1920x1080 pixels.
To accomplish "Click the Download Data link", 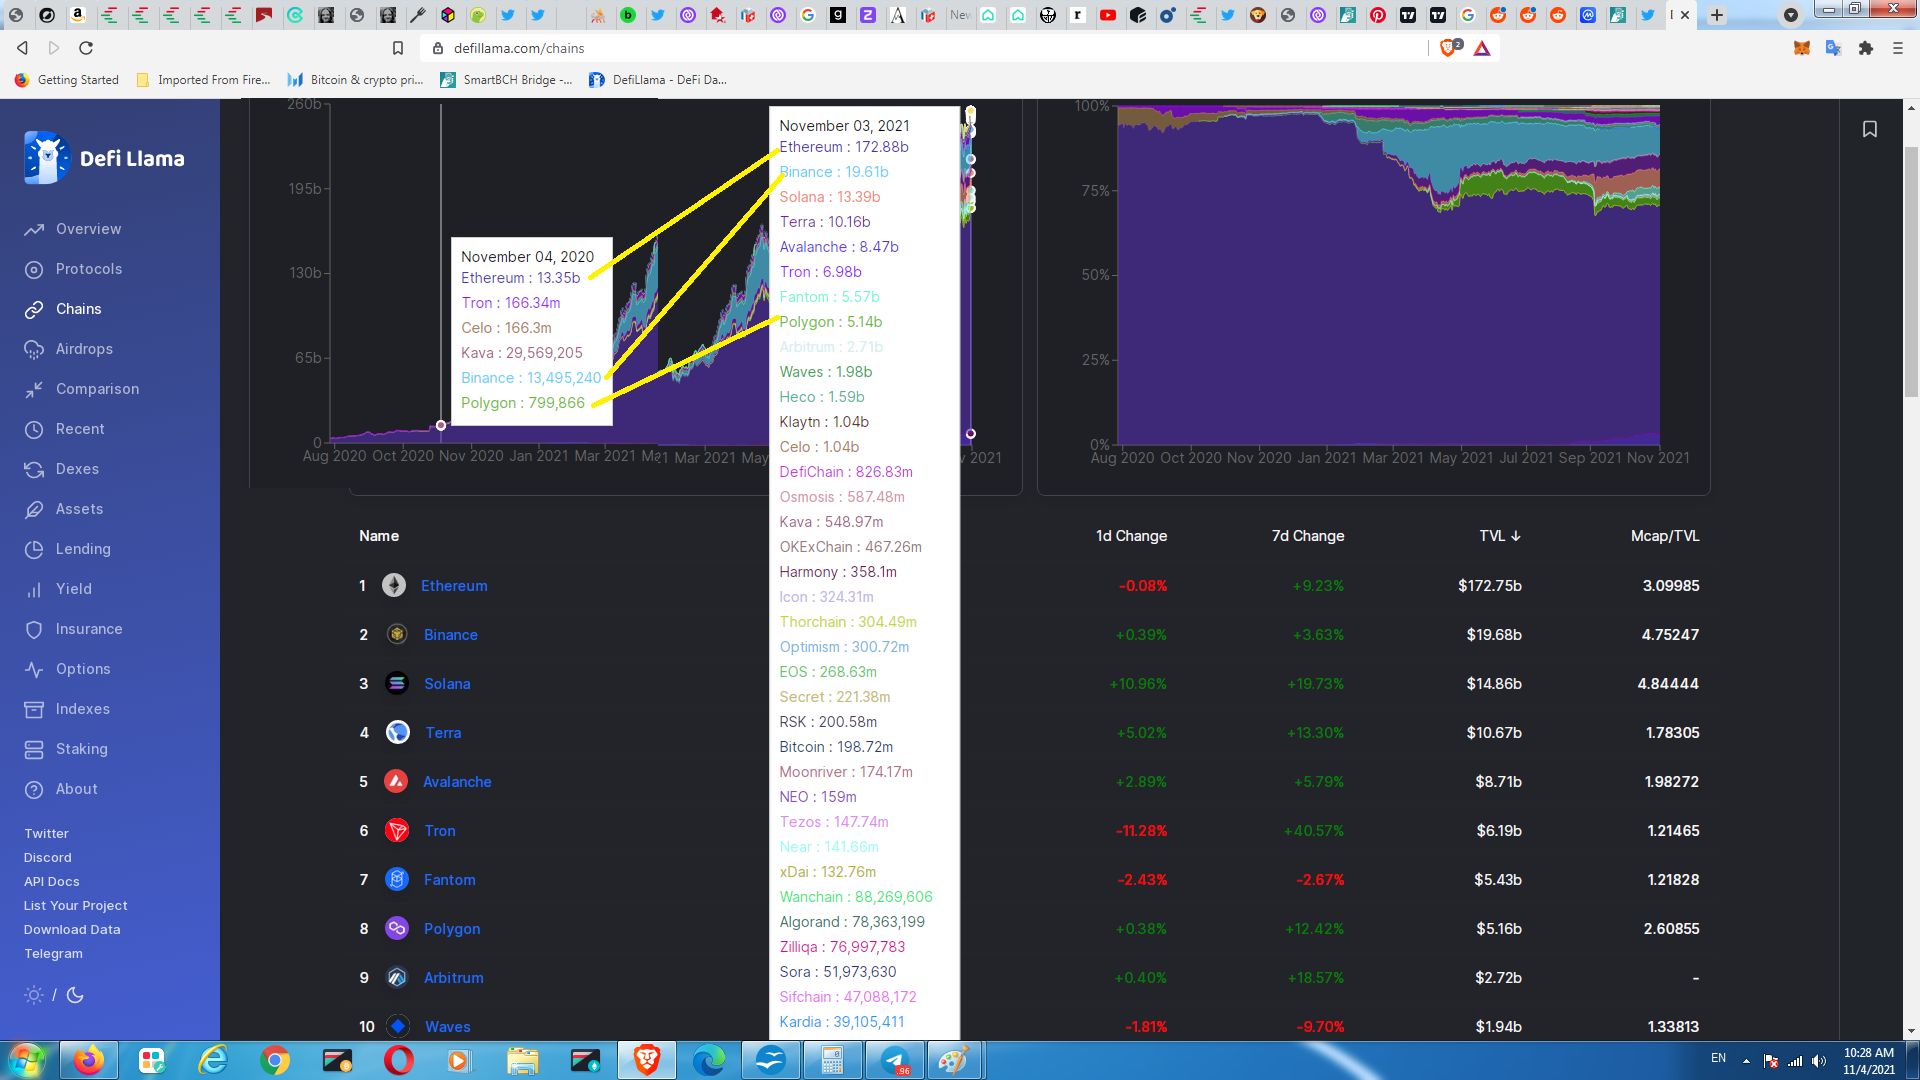I will tap(72, 929).
